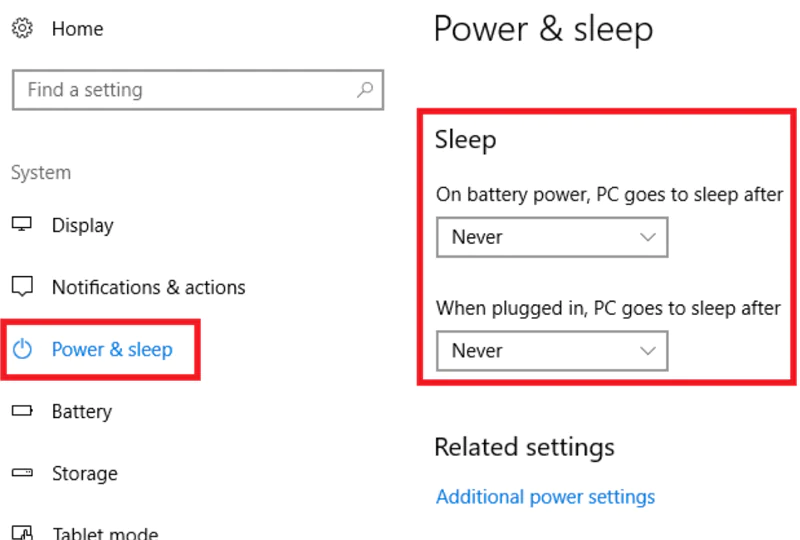Image resolution: width=800 pixels, height=540 pixels.
Task: Click the chevron on the plugged in dropdown
Action: click(x=648, y=351)
